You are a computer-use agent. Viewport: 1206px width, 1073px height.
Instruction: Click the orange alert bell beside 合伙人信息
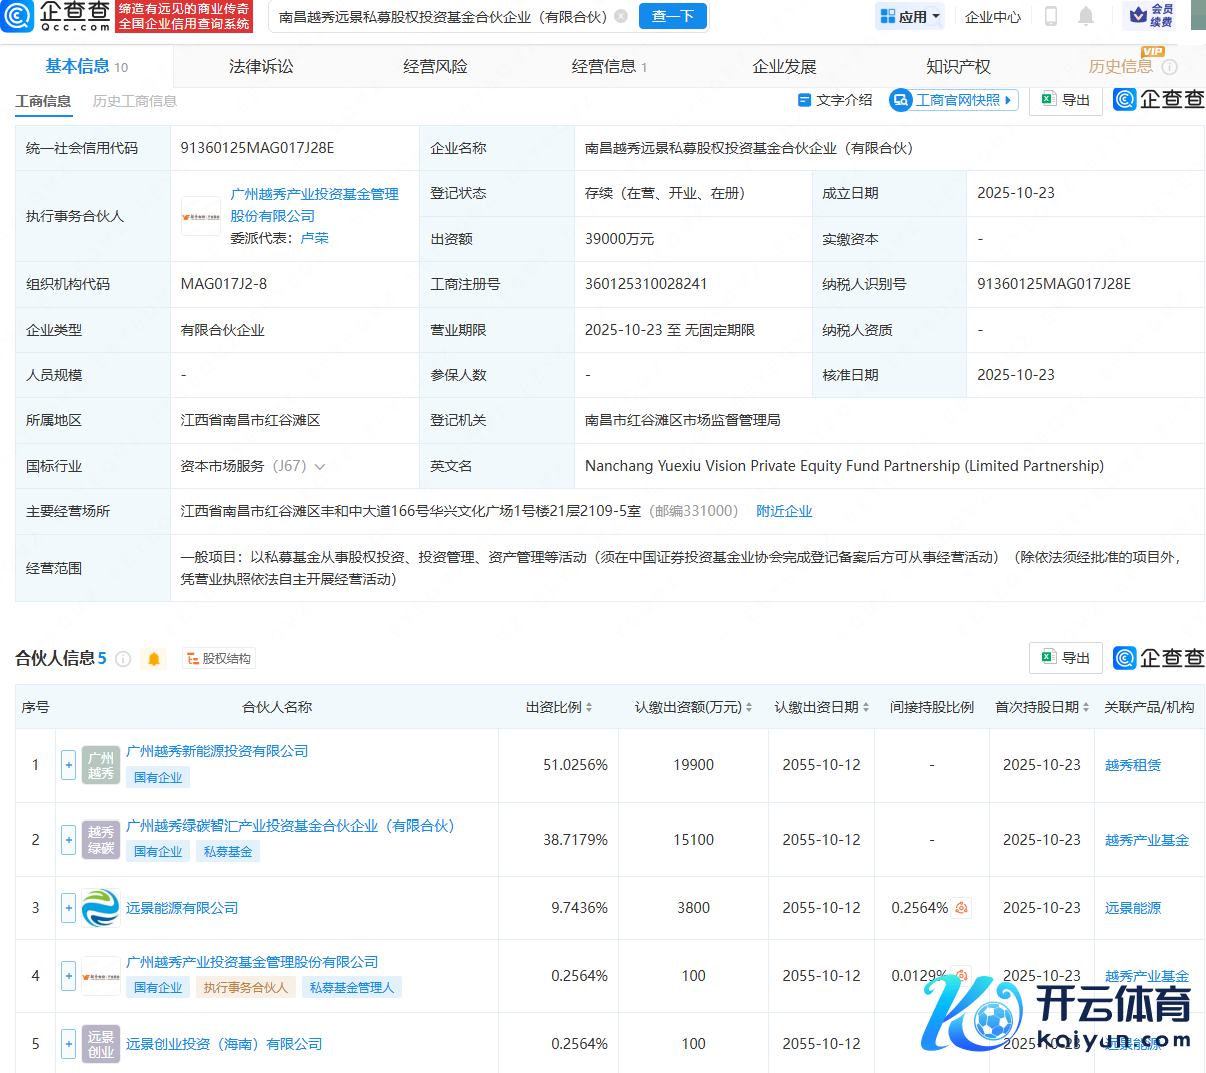click(x=154, y=658)
